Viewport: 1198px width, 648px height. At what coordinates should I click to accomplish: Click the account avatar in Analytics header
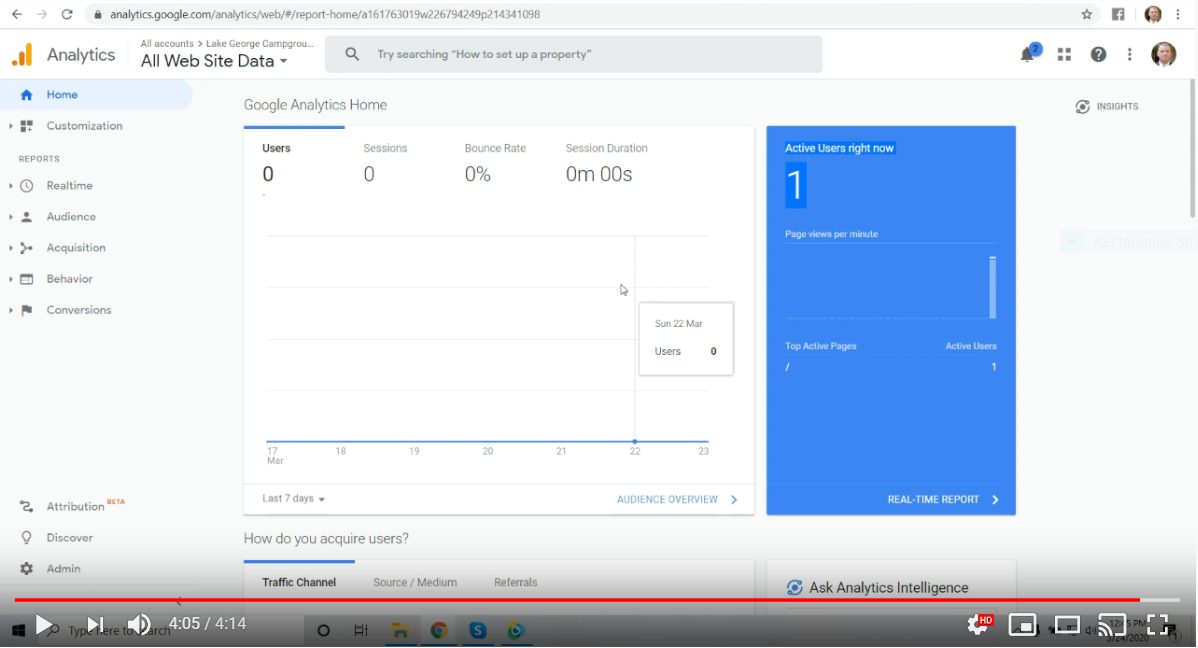coord(1164,54)
